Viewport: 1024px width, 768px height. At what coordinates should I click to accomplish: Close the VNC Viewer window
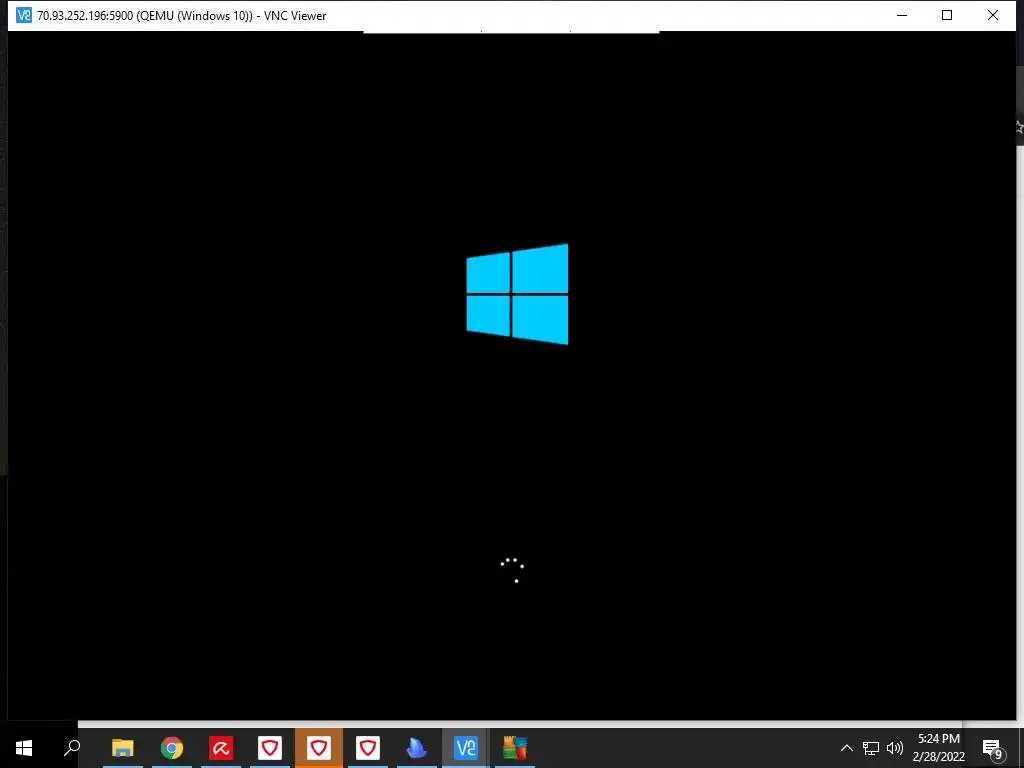click(x=993, y=15)
